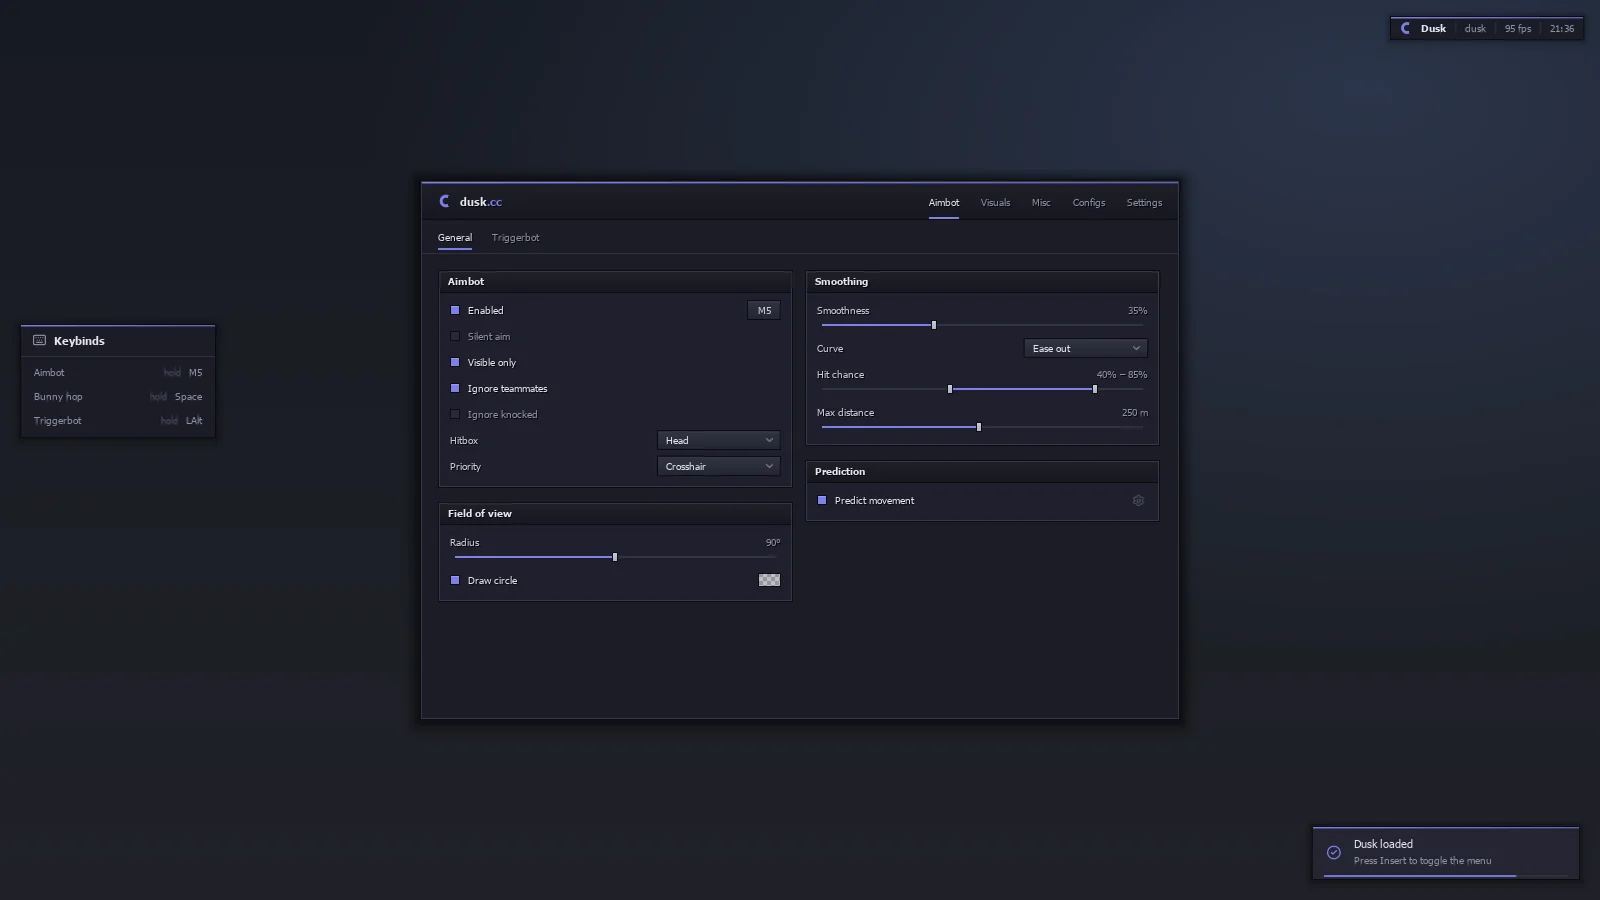Click the Dusk loaded notification title
Viewport: 1600px width, 900px height.
click(x=1383, y=844)
